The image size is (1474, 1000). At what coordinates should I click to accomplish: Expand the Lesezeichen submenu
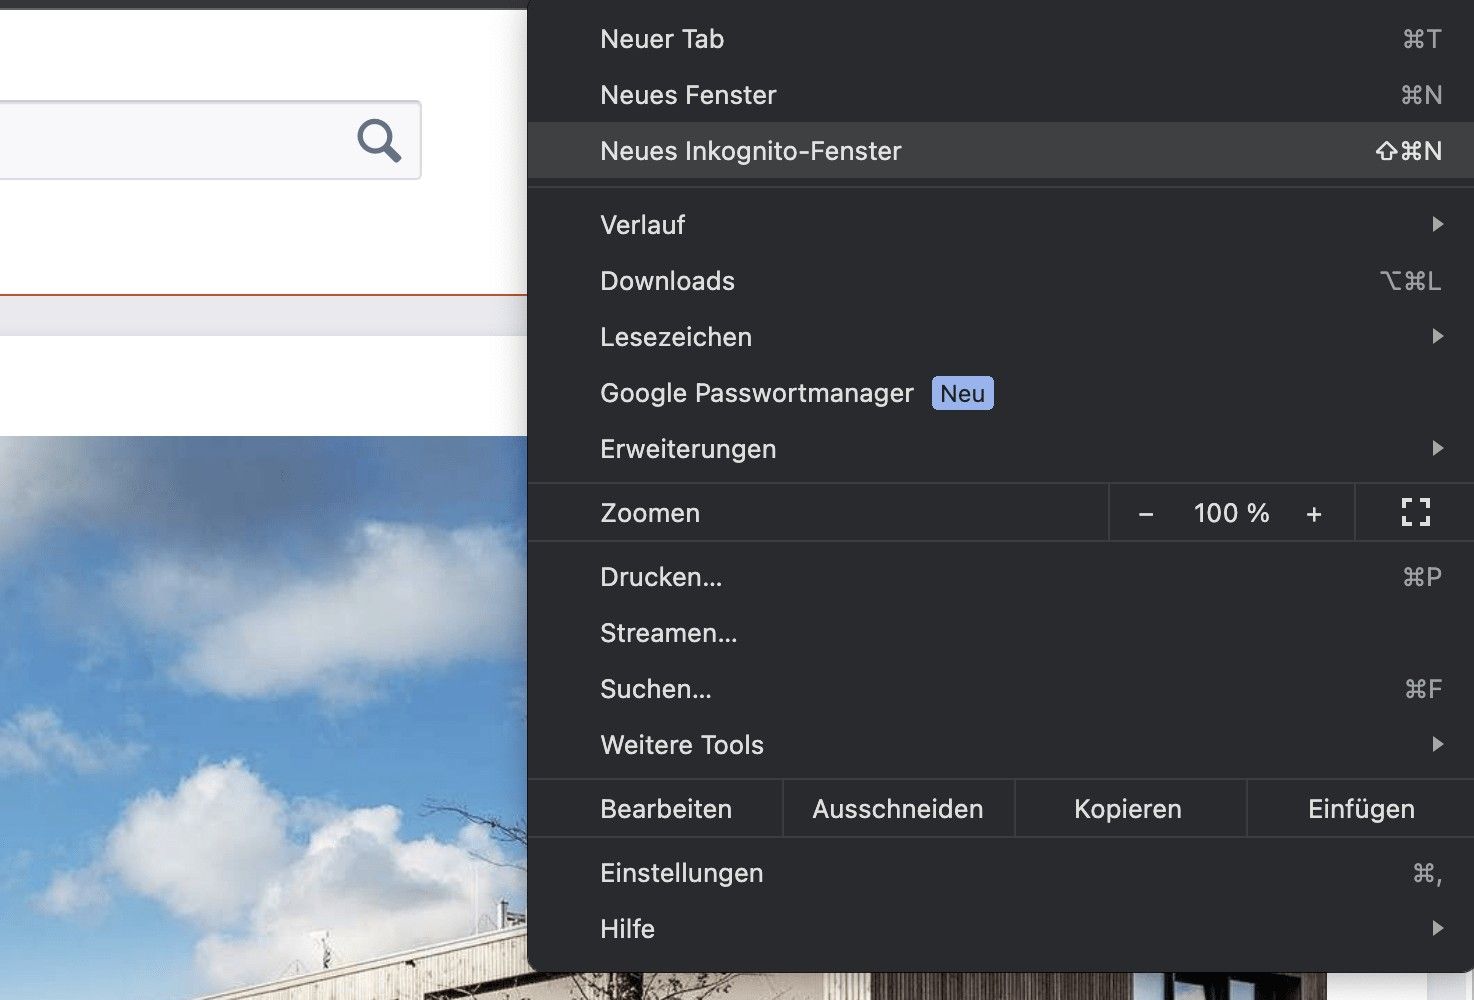click(676, 337)
